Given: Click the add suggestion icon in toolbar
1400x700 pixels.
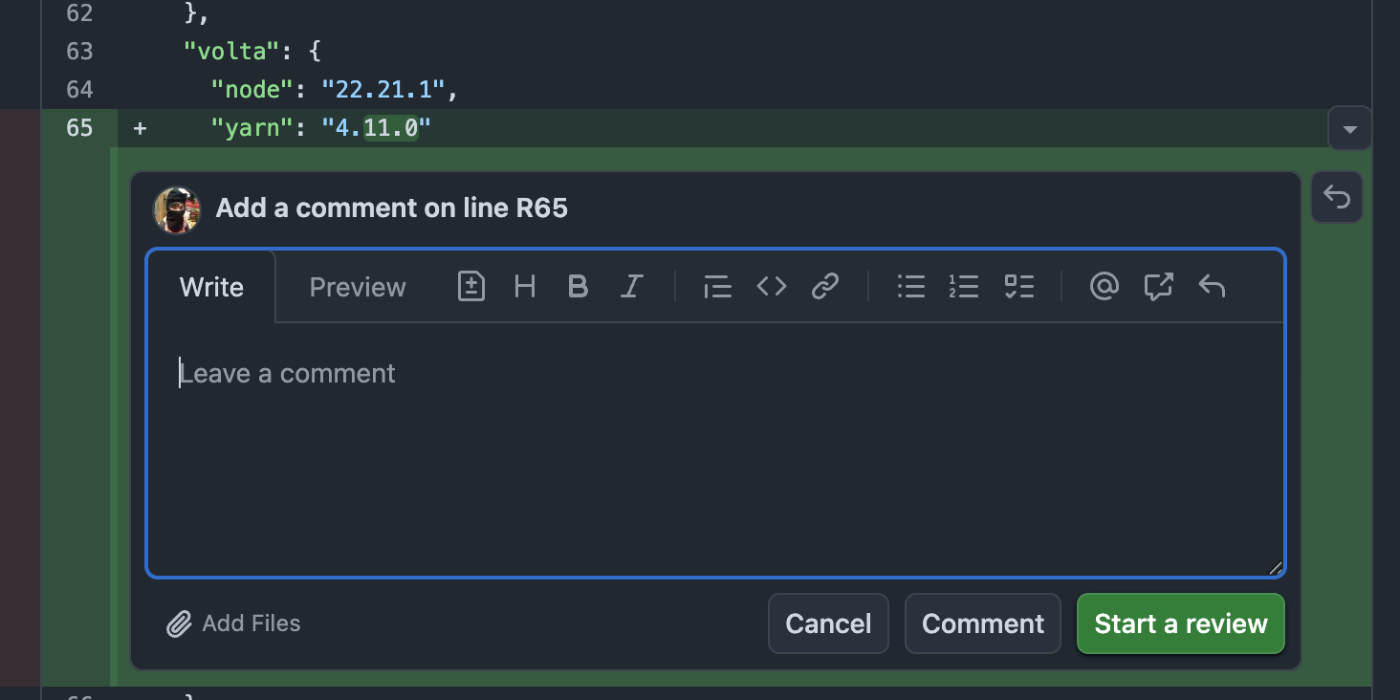Looking at the screenshot, I should [471, 287].
